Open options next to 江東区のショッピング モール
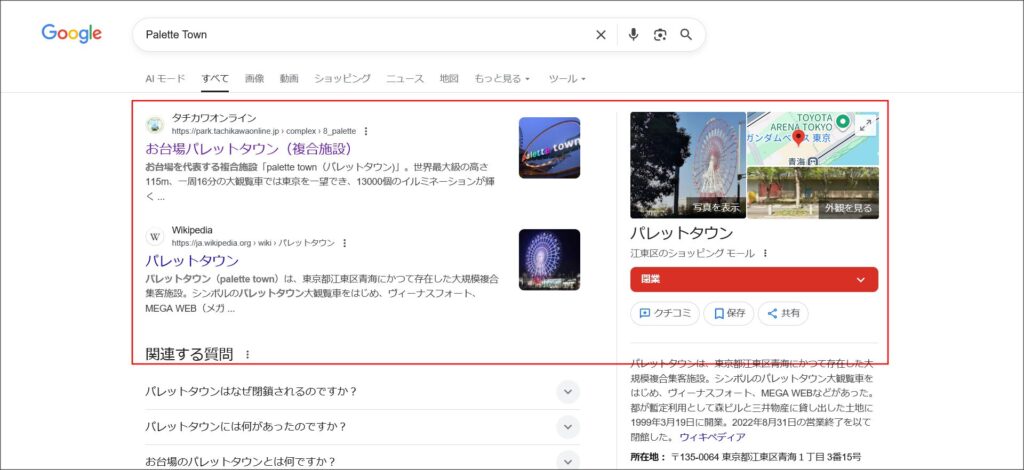Image resolution: width=1024 pixels, height=470 pixels. tap(765, 253)
